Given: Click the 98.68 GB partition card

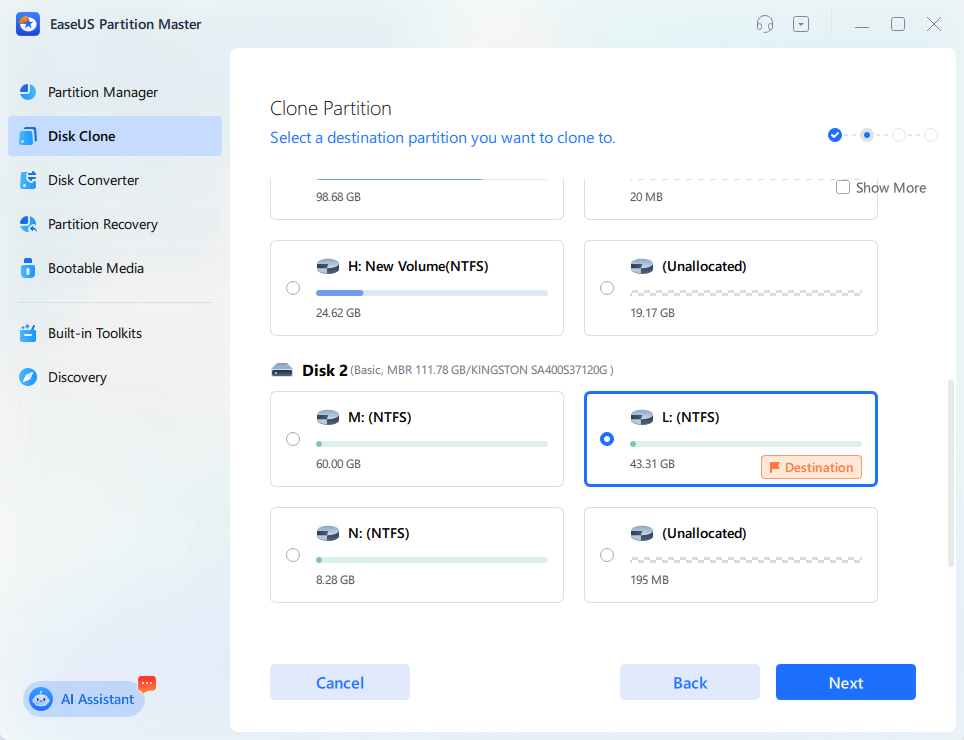Looking at the screenshot, I should coord(417,199).
